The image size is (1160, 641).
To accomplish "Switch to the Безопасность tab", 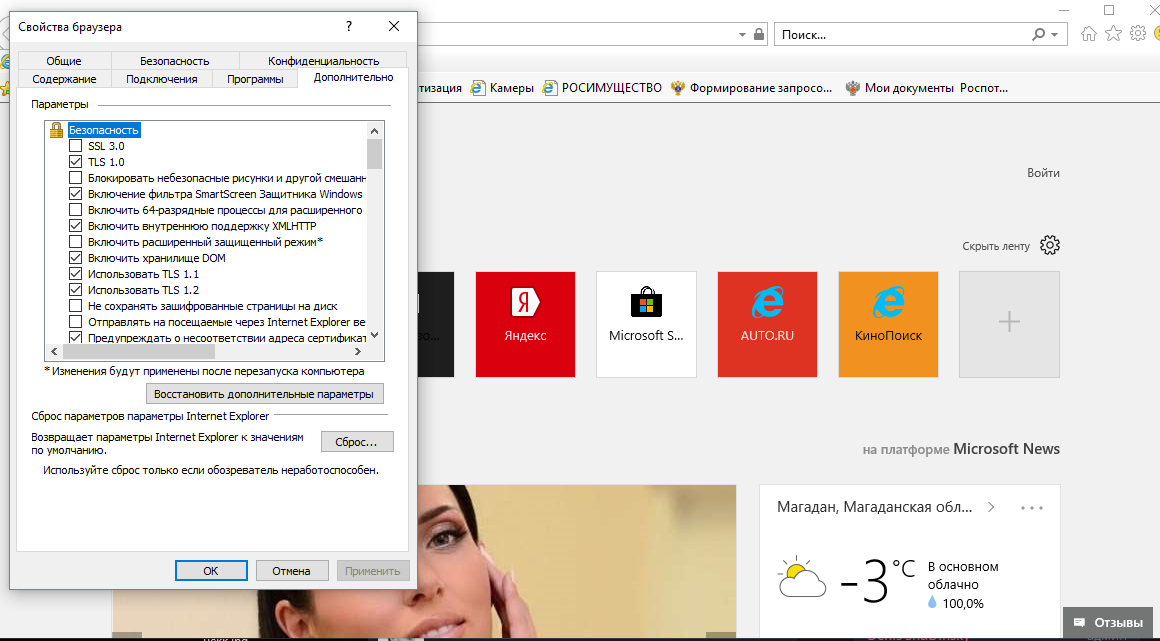I will click(174, 61).
